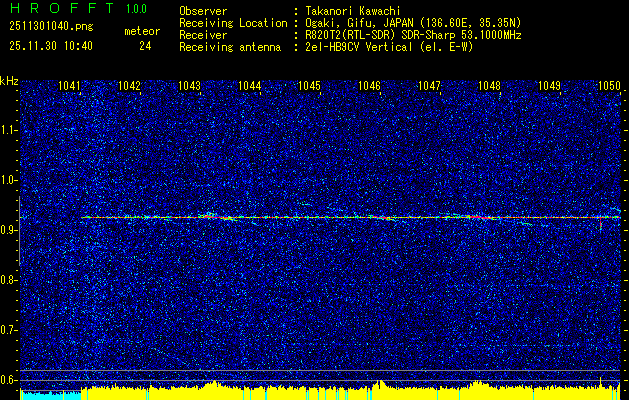Click time marker 1047
629x400 pixels.
430,85
